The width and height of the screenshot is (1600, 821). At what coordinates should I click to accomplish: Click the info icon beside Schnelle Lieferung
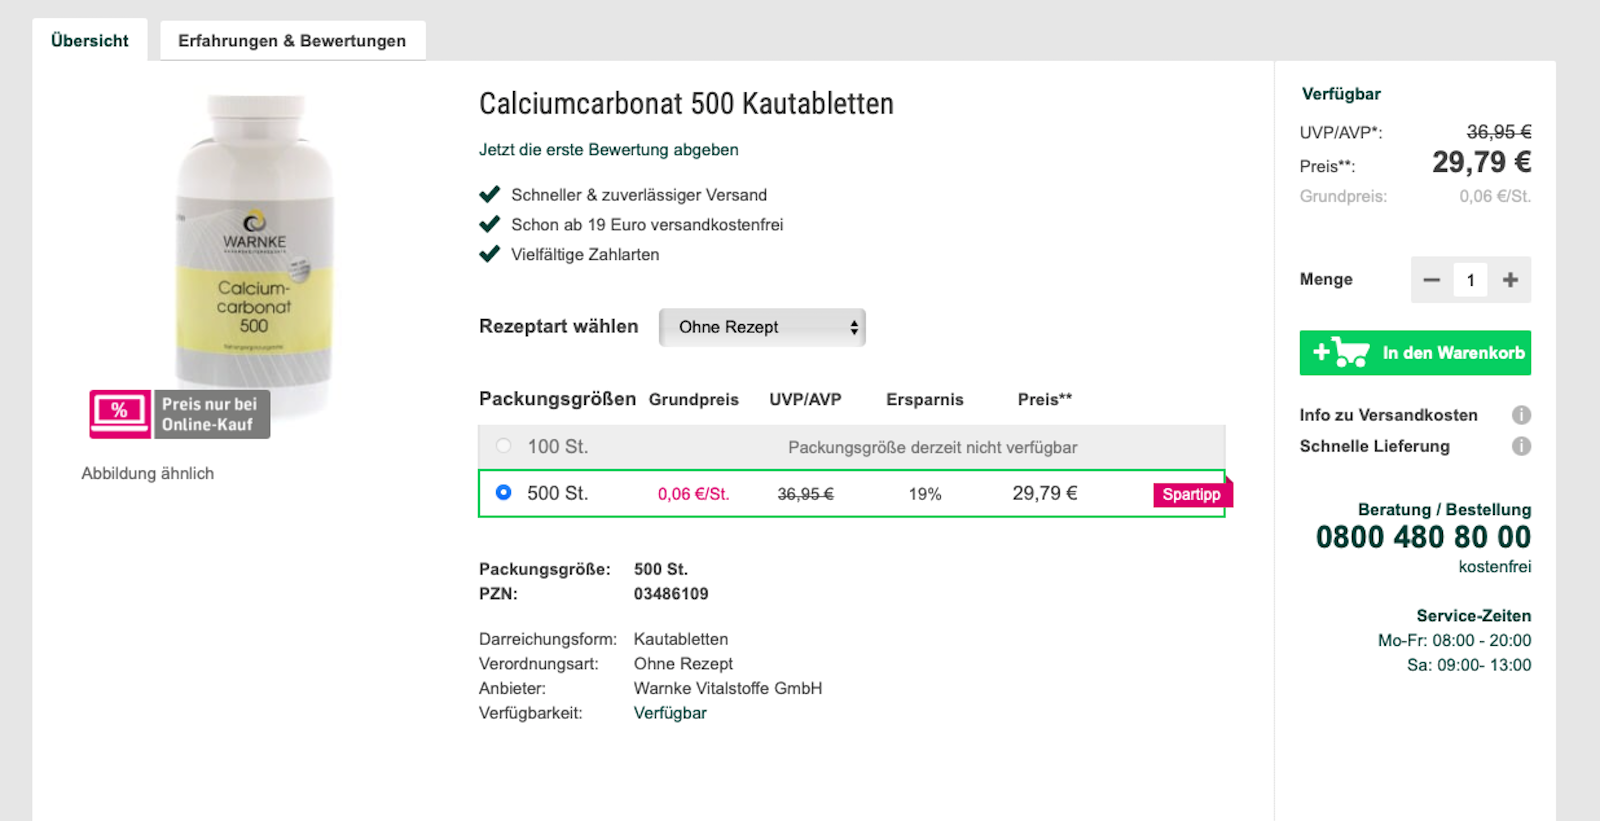point(1520,446)
